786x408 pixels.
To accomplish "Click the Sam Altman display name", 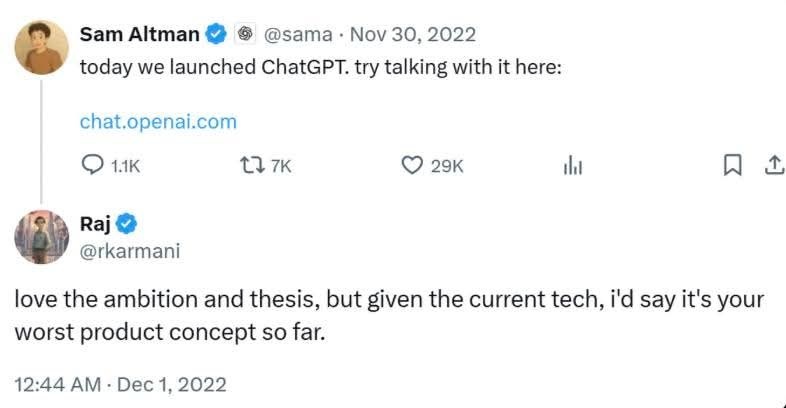I will (x=140, y=35).
